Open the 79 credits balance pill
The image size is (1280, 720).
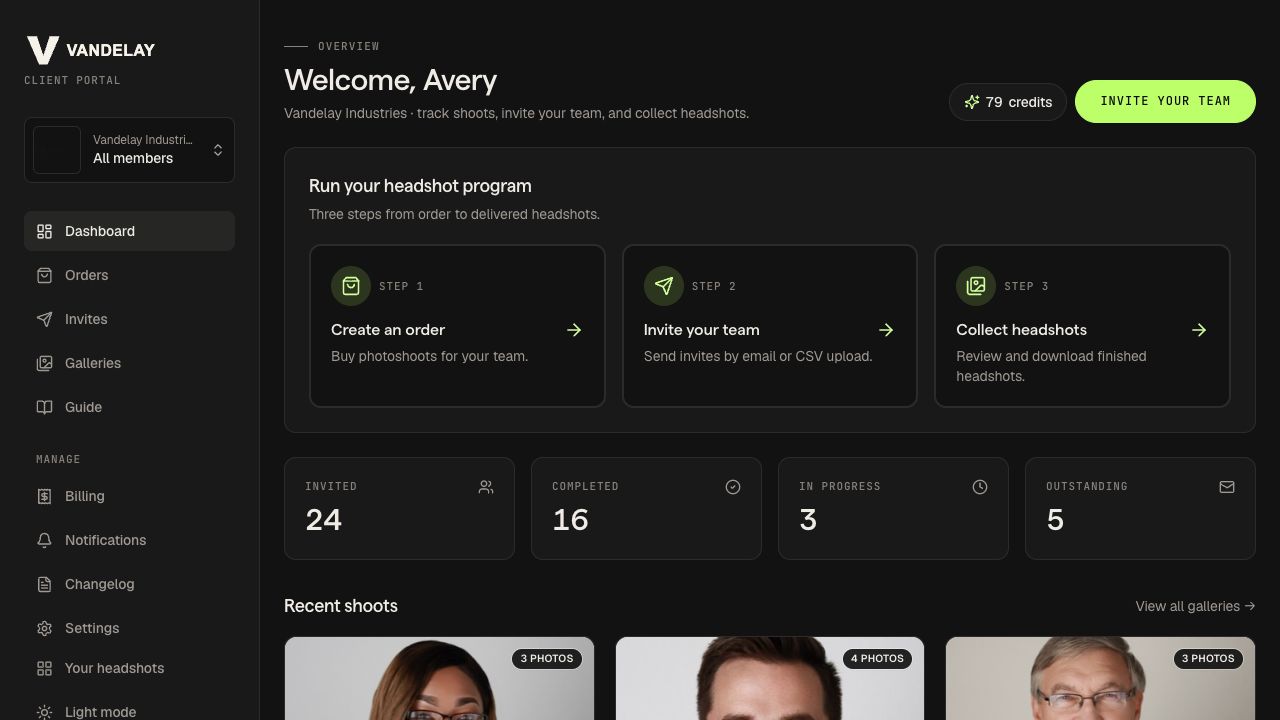pos(1008,102)
